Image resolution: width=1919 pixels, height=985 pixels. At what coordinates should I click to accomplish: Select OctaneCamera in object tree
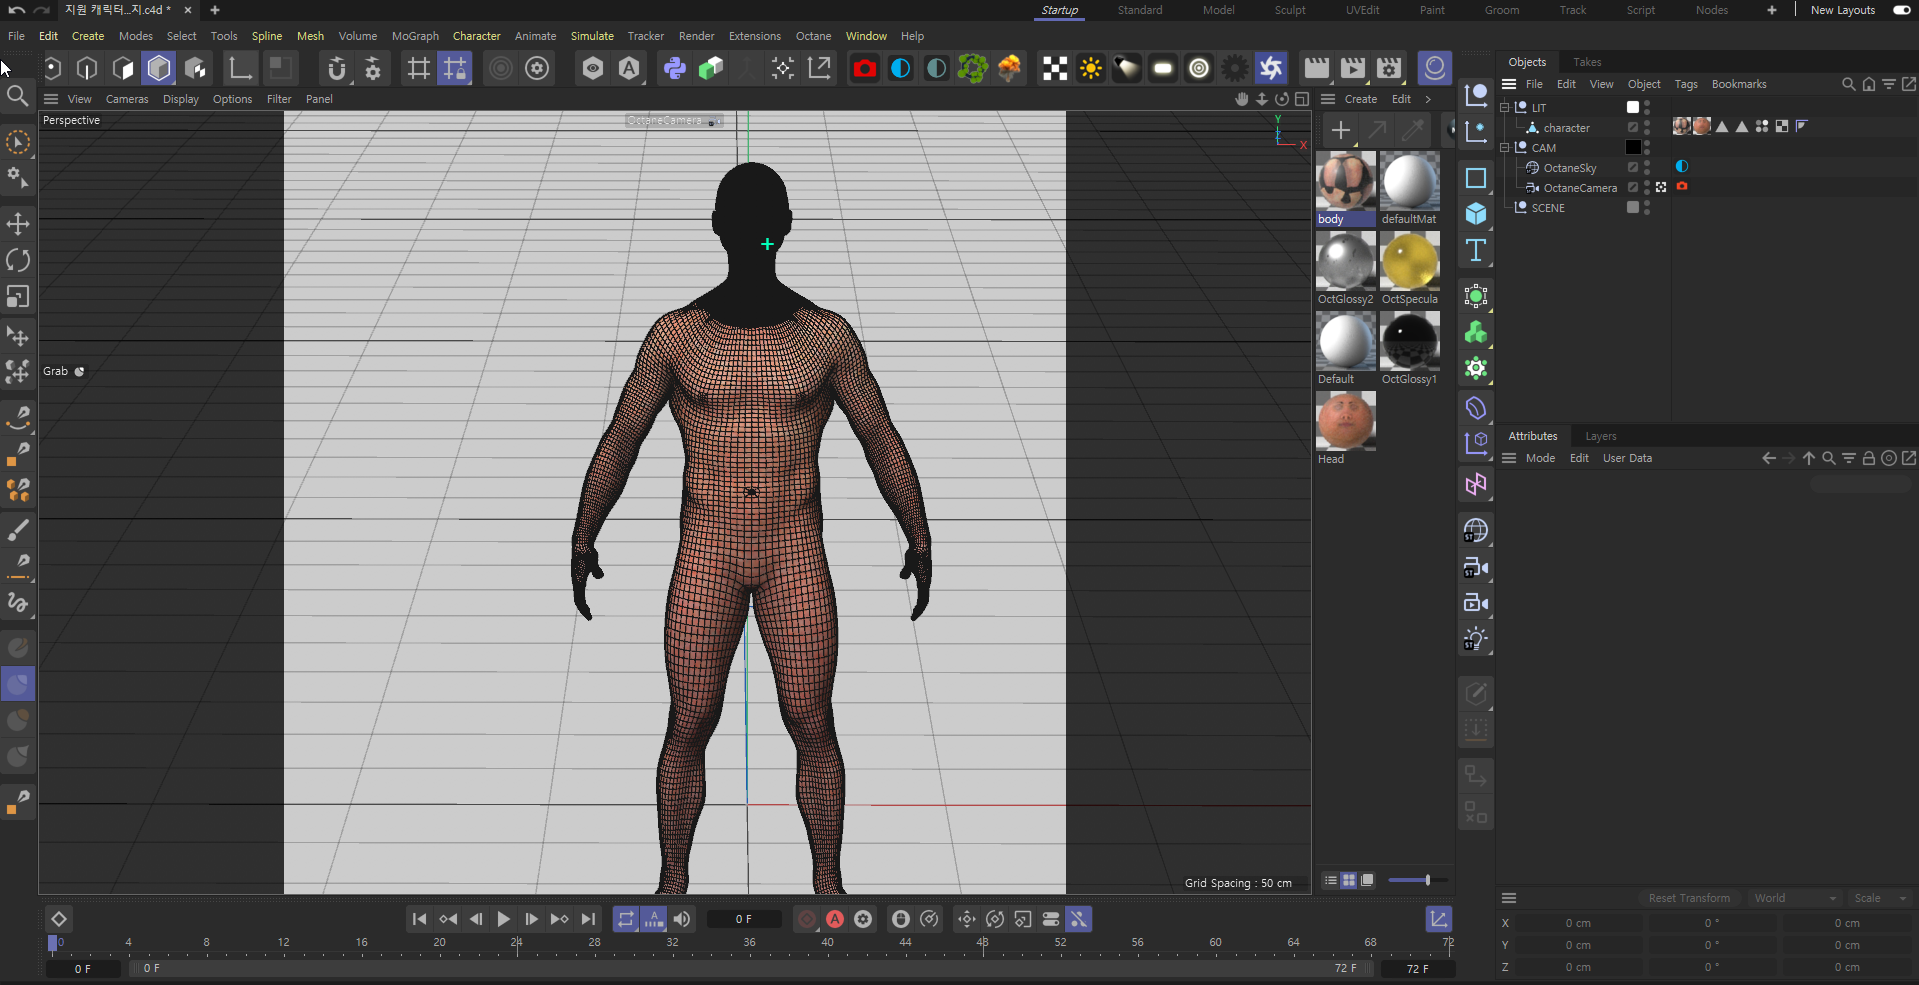pos(1579,188)
